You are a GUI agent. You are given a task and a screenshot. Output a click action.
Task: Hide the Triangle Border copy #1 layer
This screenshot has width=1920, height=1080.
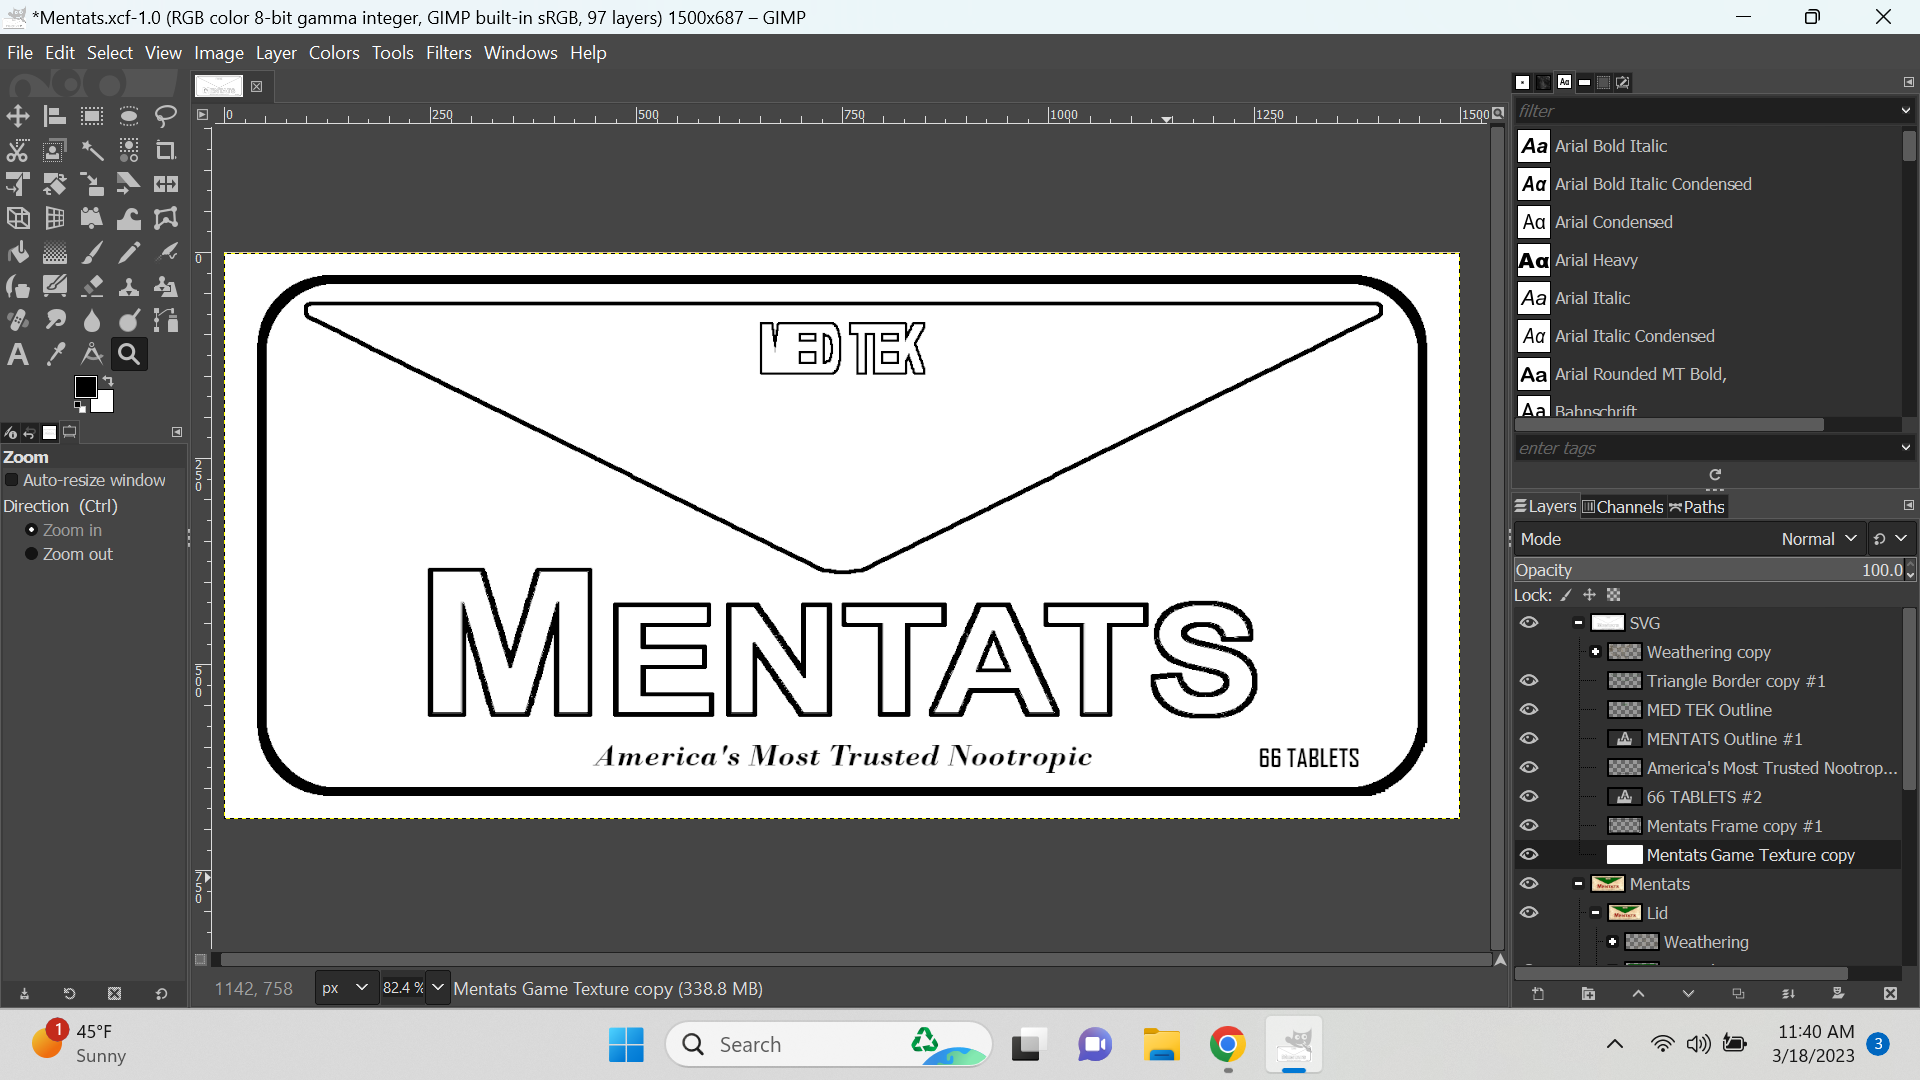click(x=1529, y=681)
